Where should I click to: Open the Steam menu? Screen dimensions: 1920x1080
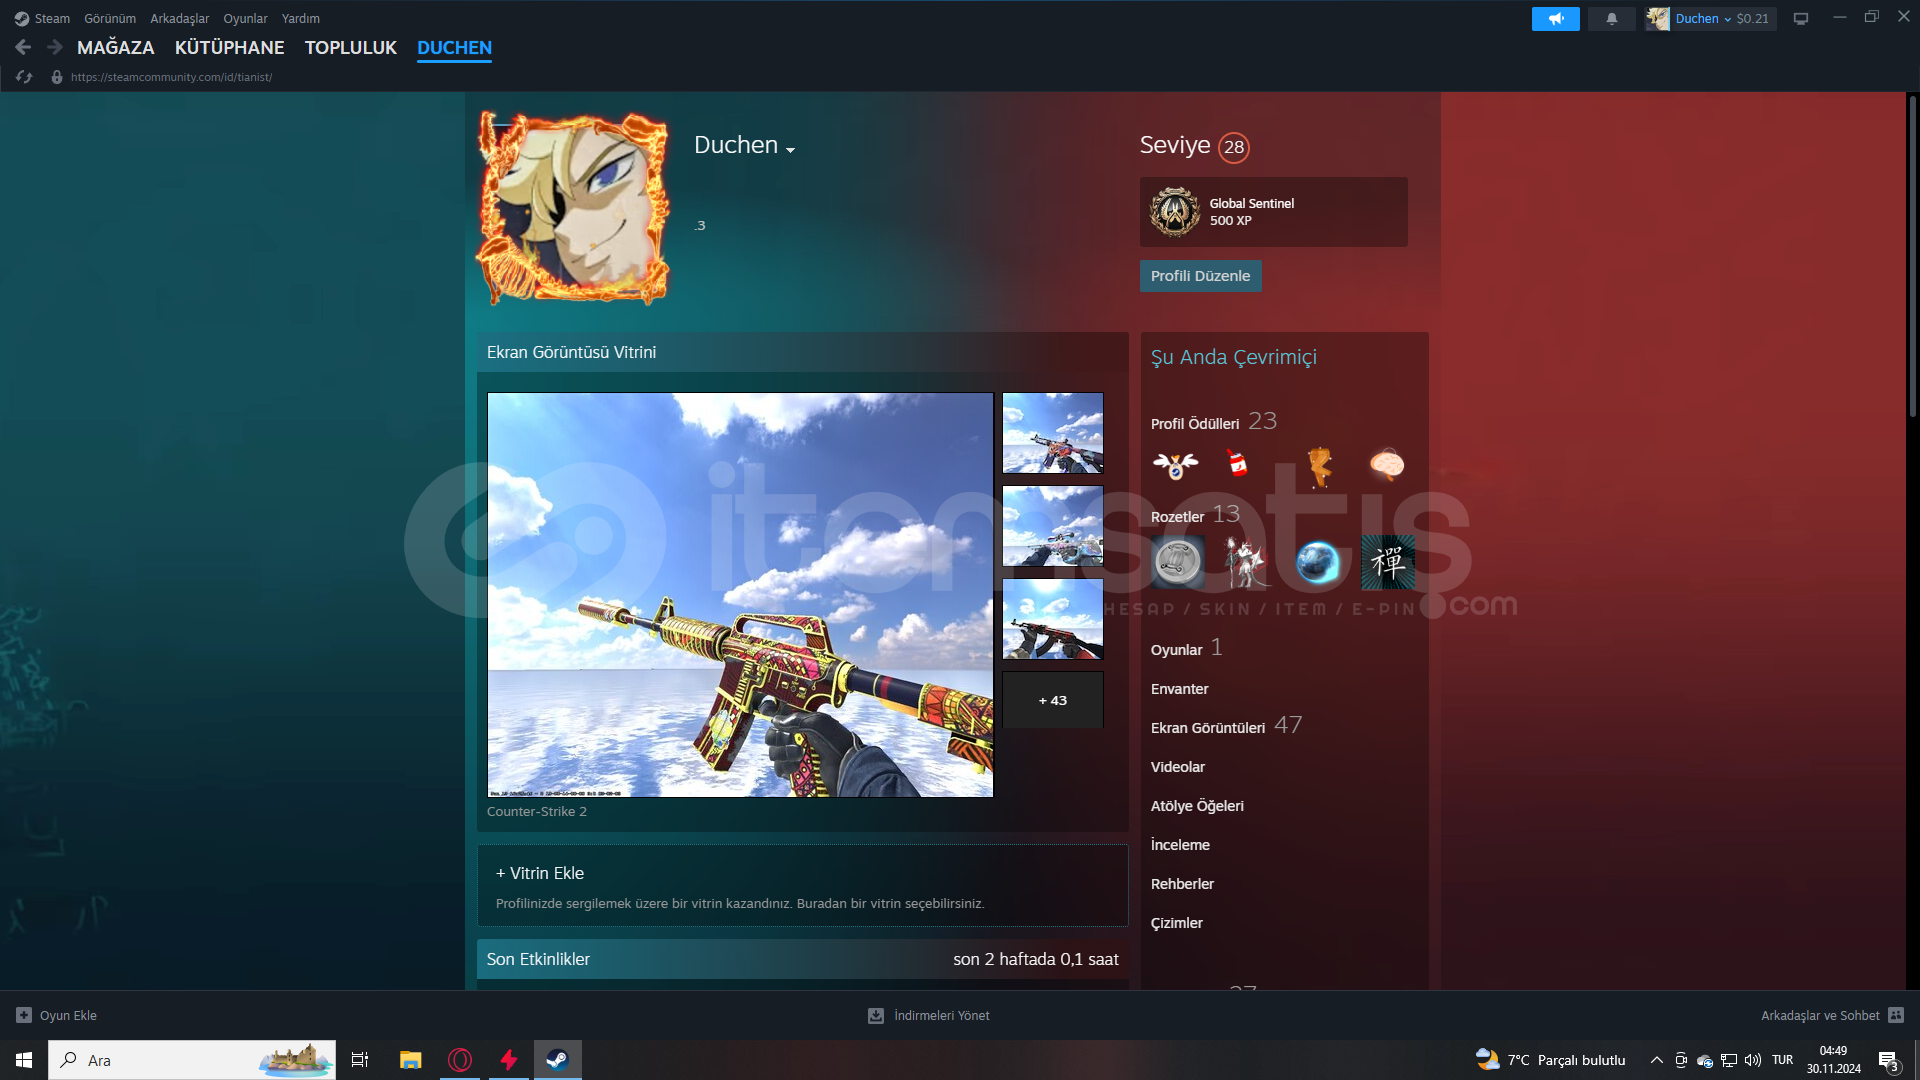52,19
